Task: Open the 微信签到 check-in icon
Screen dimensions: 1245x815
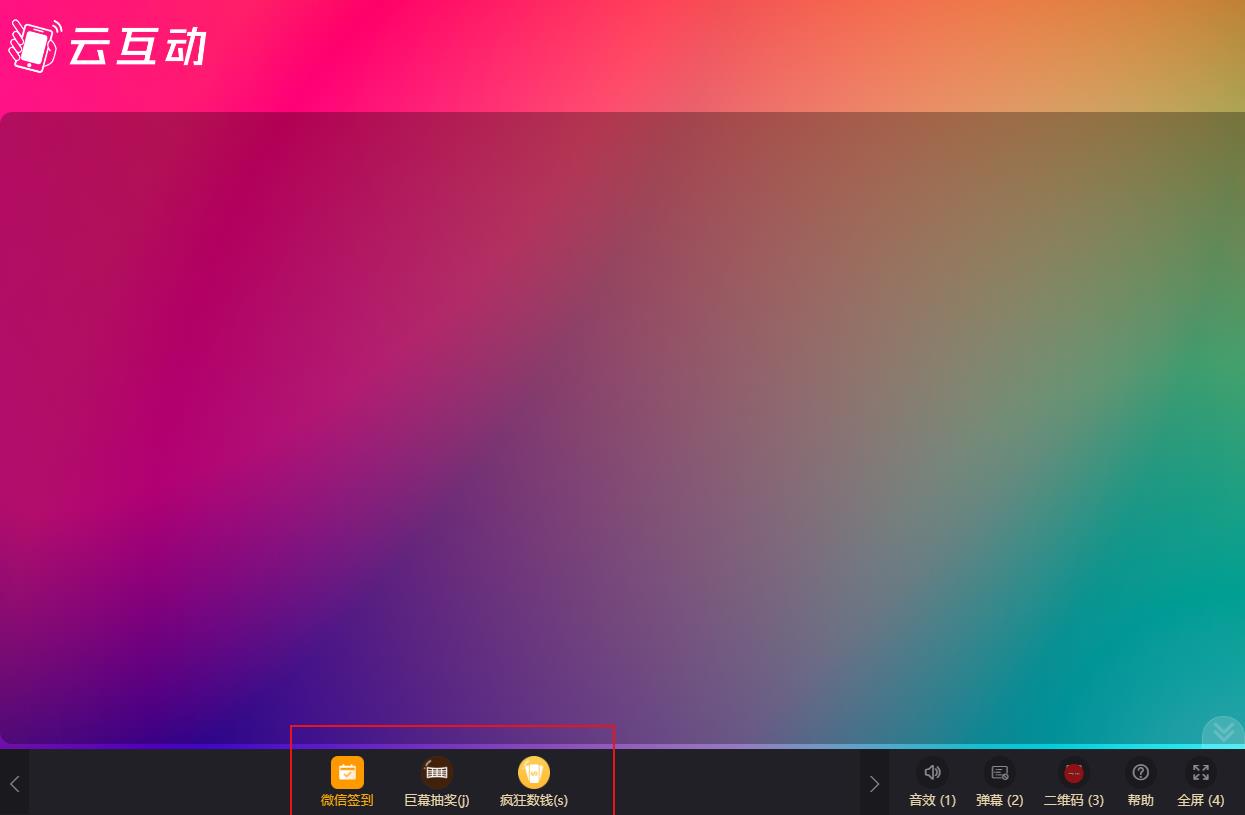Action: tap(347, 772)
